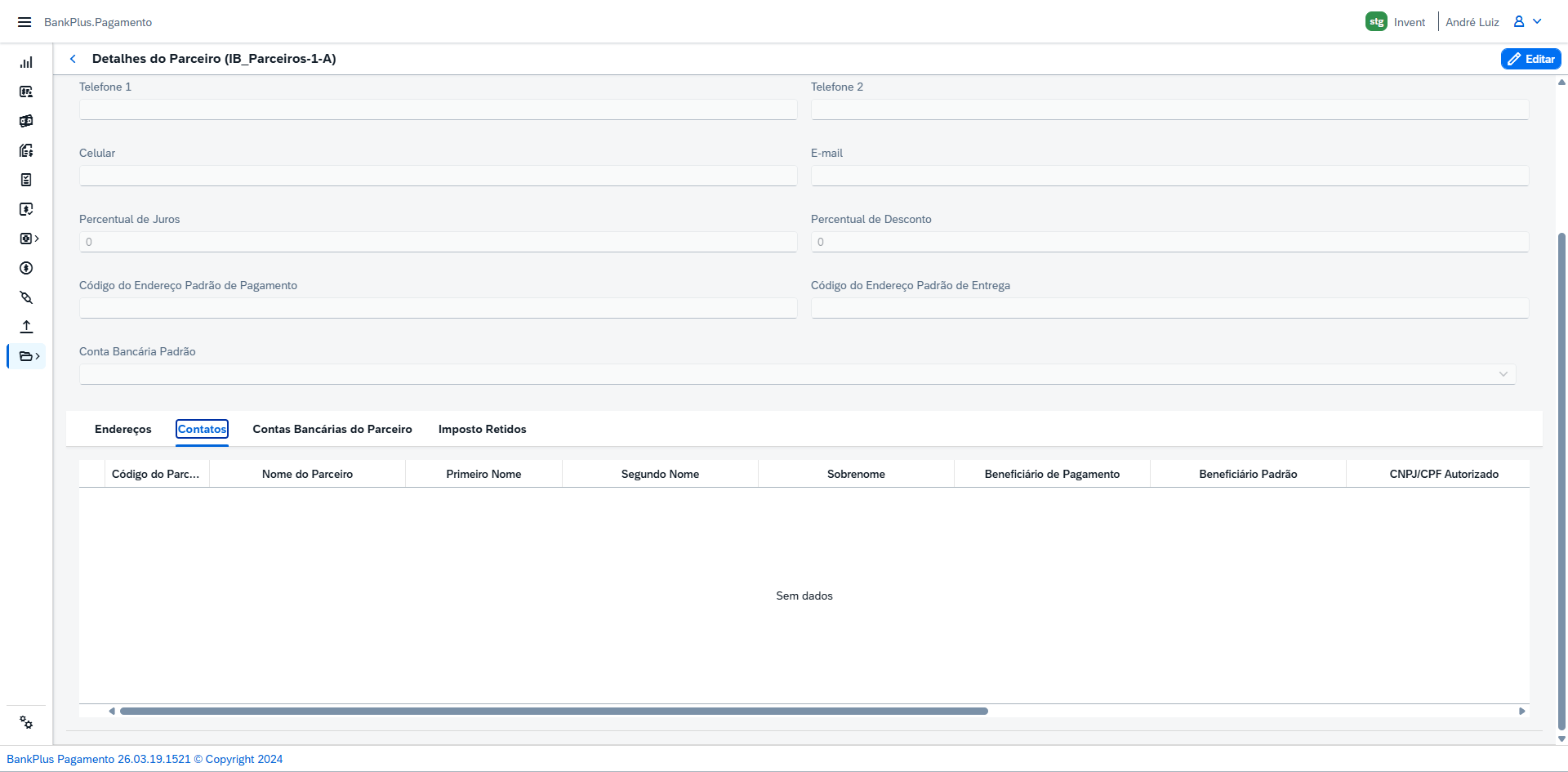Select the dollar coin sidebar icon

[26, 268]
